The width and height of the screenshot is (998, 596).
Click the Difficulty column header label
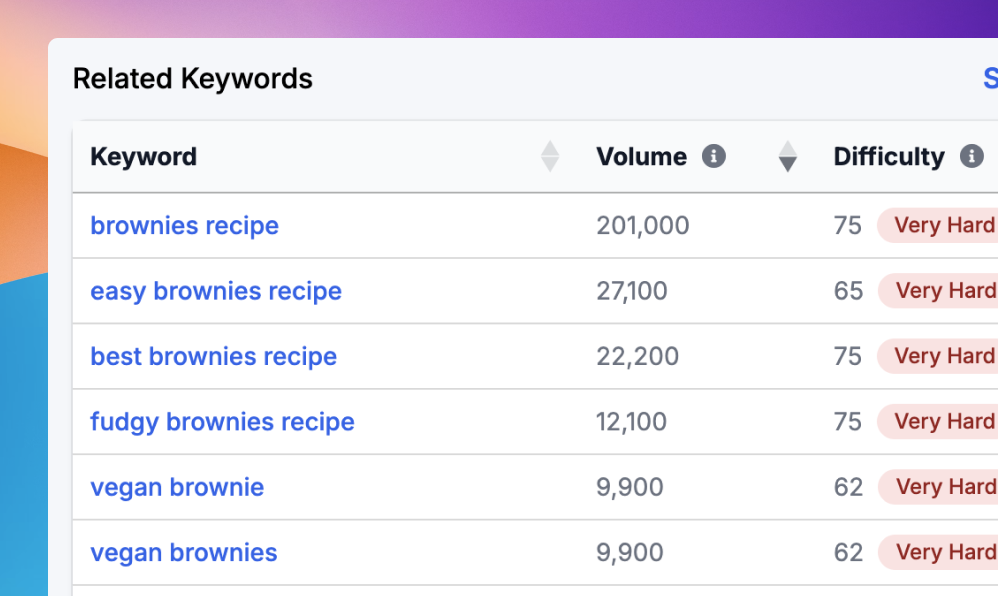[888, 157]
